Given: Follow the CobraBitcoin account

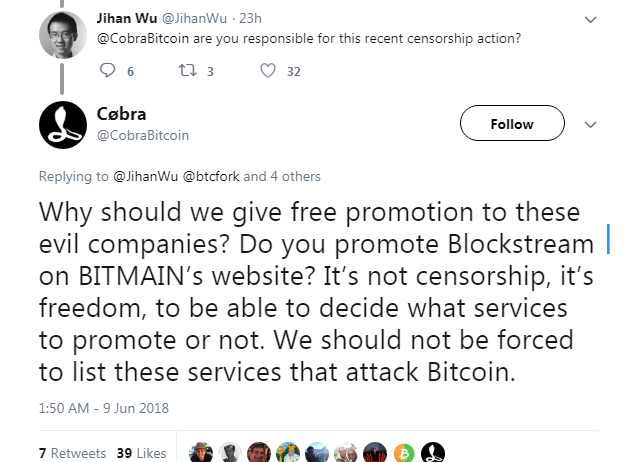Looking at the screenshot, I should [512, 124].
